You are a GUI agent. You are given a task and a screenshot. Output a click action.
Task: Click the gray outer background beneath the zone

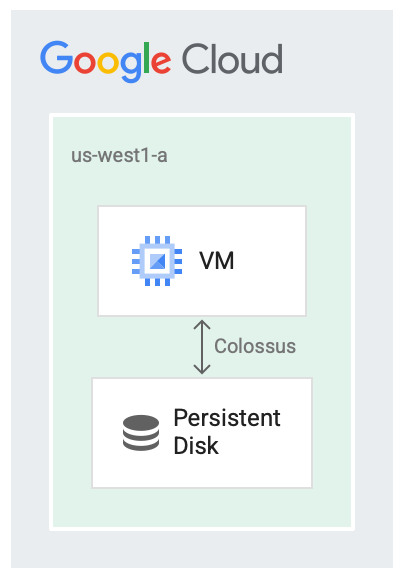tap(202, 549)
